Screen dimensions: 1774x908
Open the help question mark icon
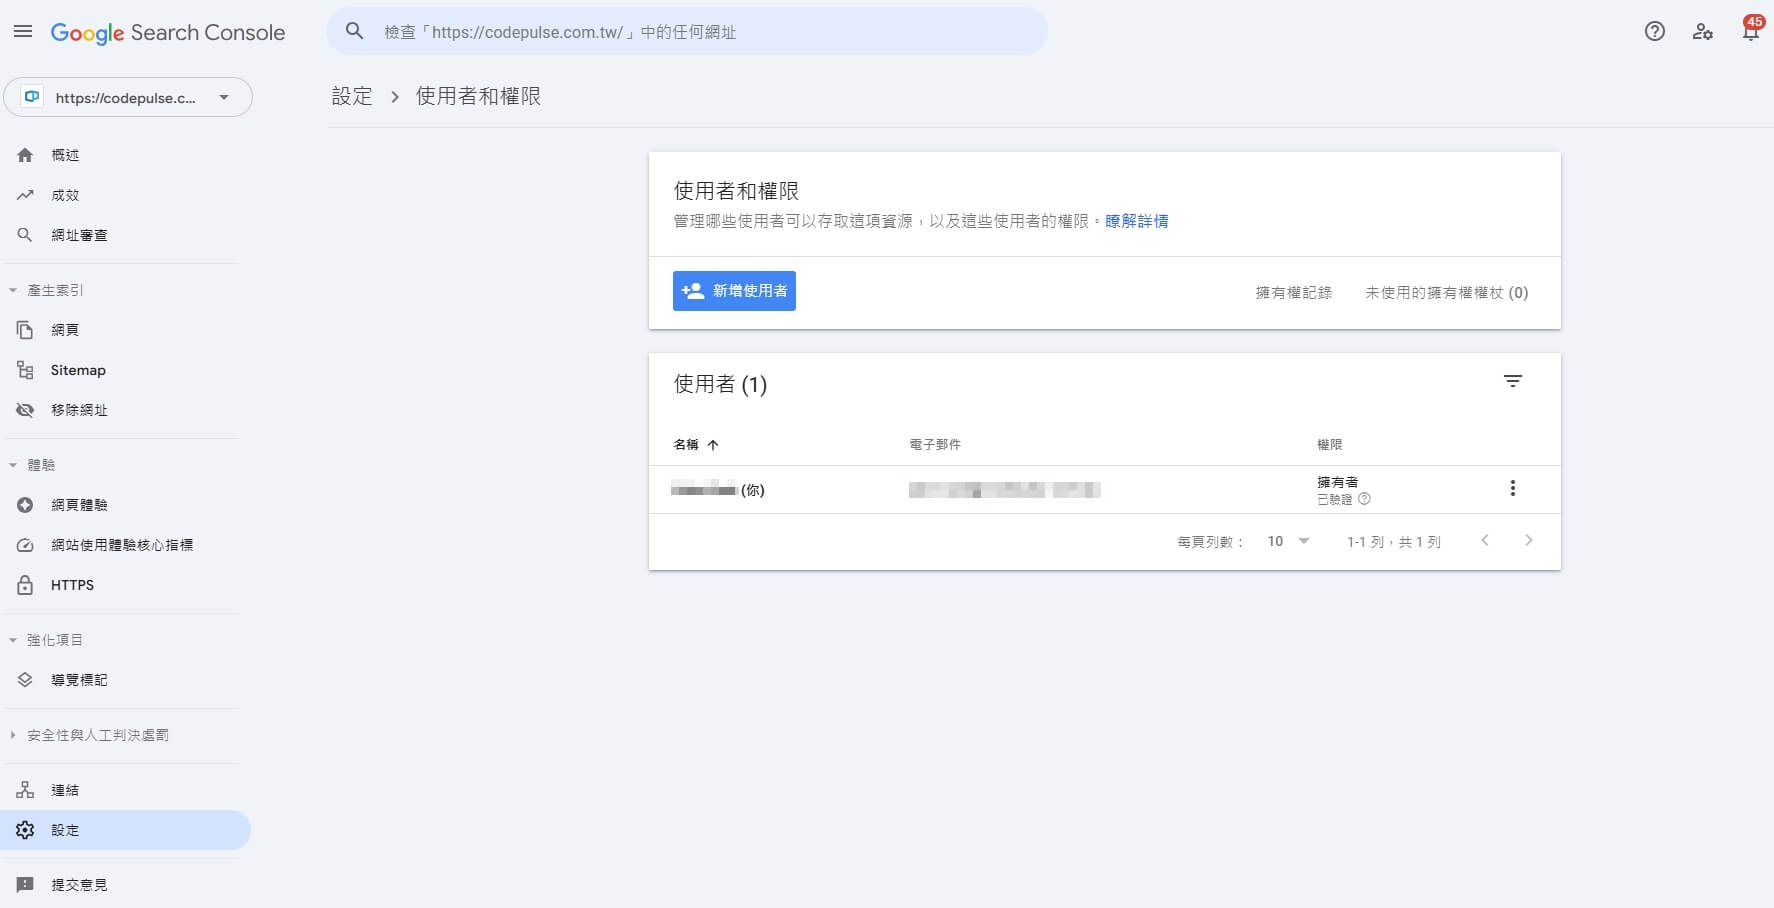tap(1655, 32)
